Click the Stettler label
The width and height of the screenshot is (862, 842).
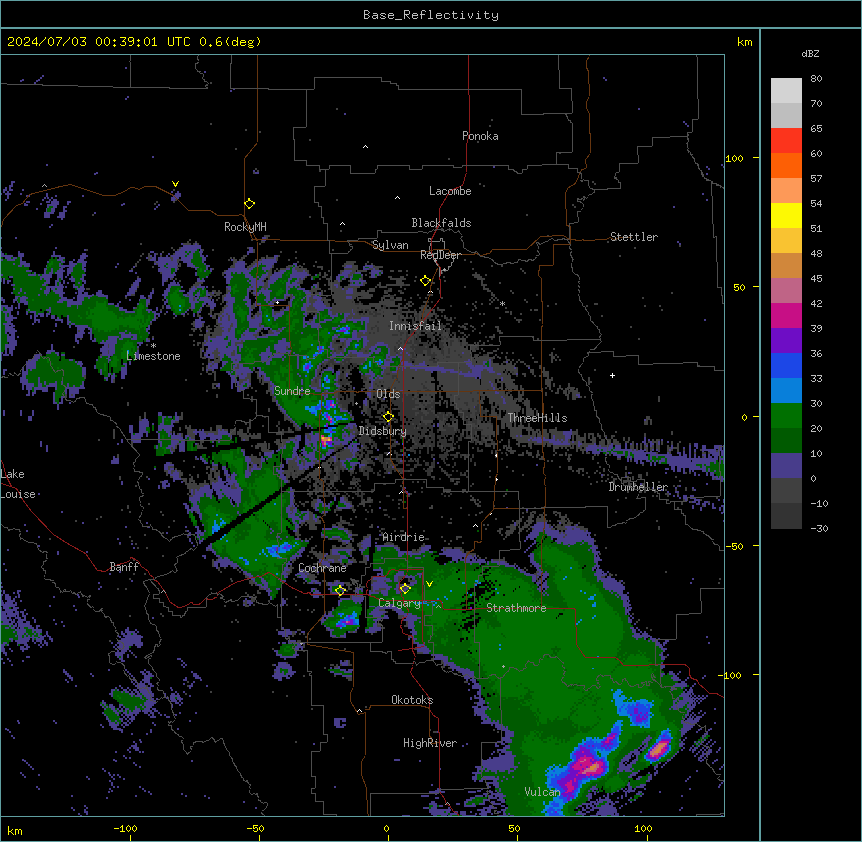pos(634,237)
